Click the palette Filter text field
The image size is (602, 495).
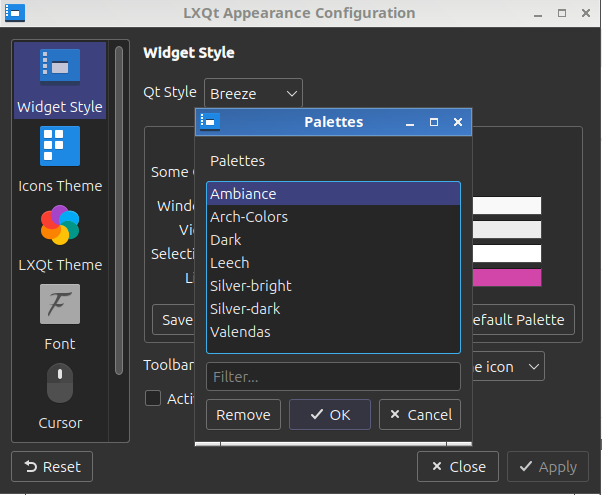[x=332, y=377]
